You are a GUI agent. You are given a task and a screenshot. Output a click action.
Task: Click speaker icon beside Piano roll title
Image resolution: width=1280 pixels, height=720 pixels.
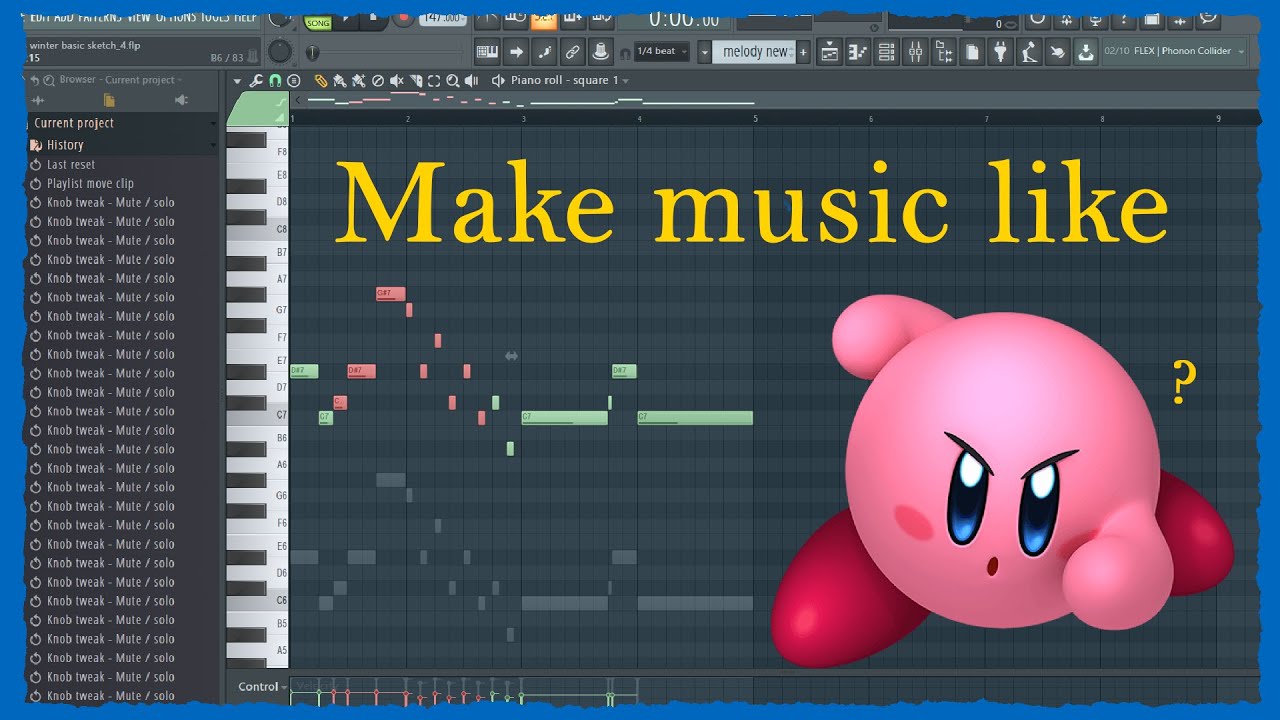coord(498,81)
